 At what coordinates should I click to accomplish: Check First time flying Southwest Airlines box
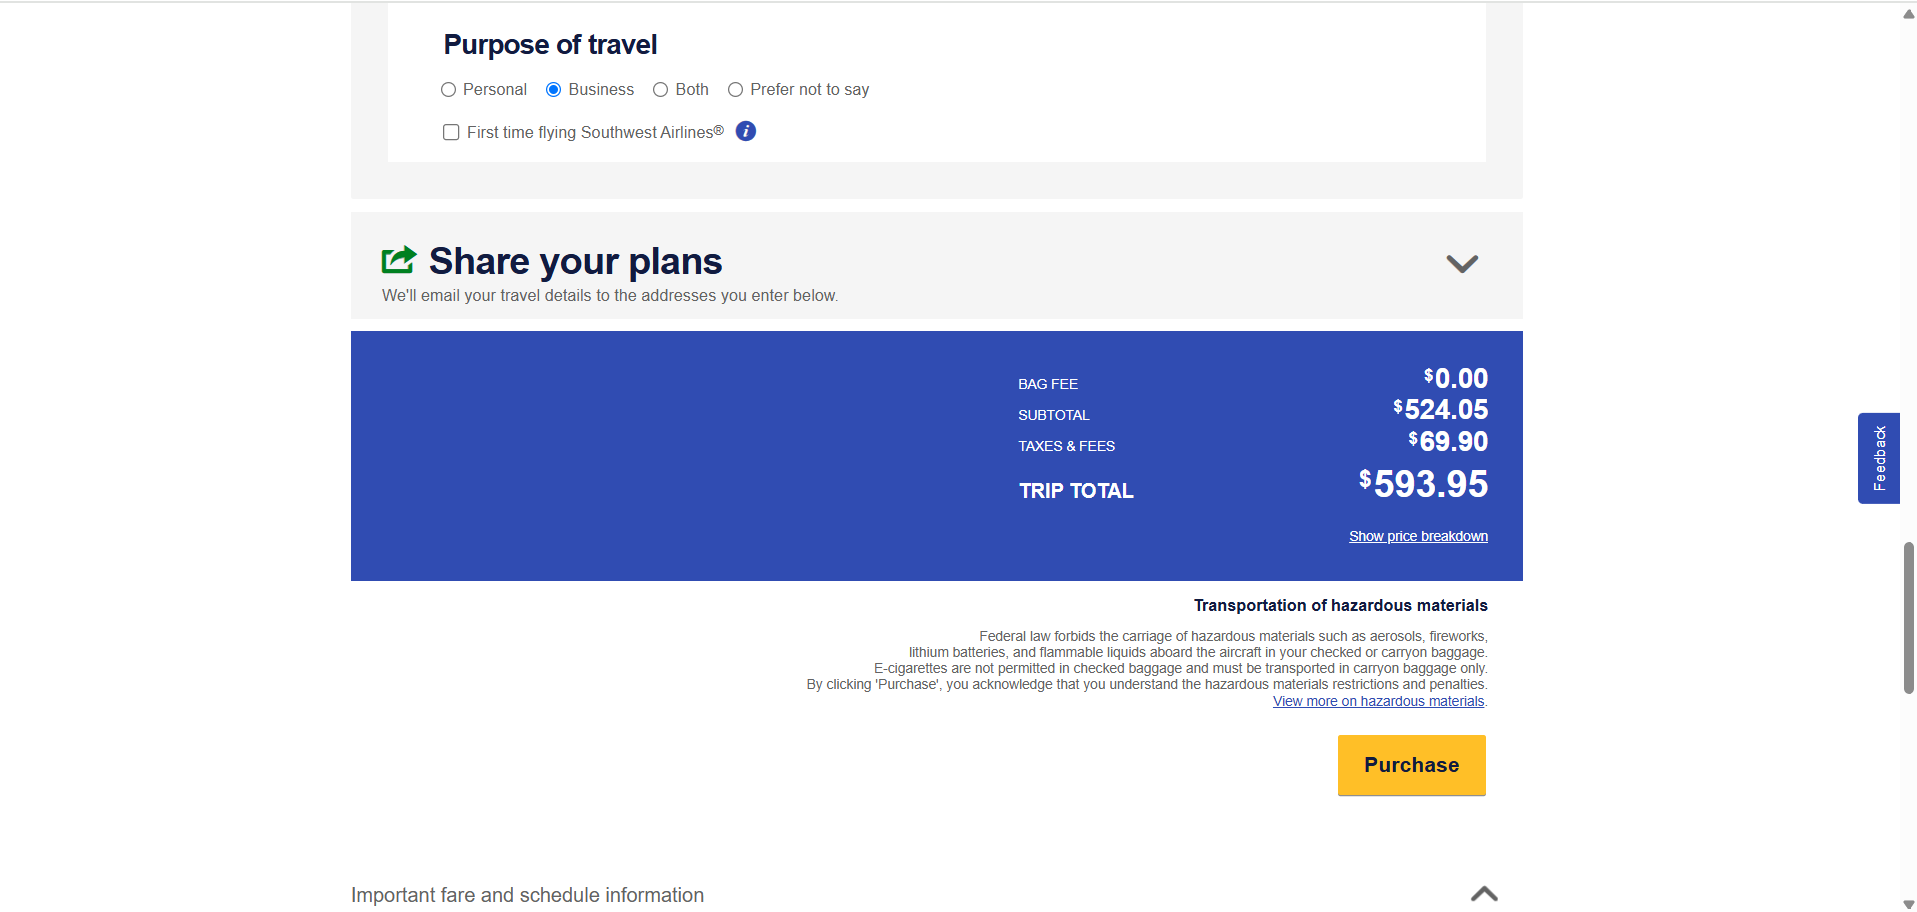click(x=451, y=132)
